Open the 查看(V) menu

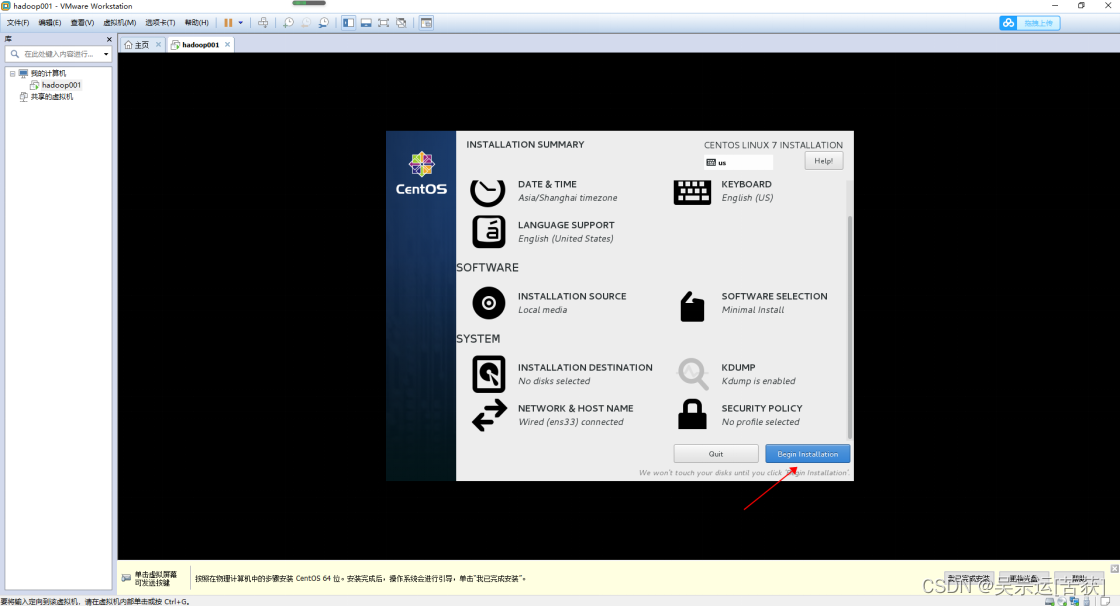coord(82,23)
